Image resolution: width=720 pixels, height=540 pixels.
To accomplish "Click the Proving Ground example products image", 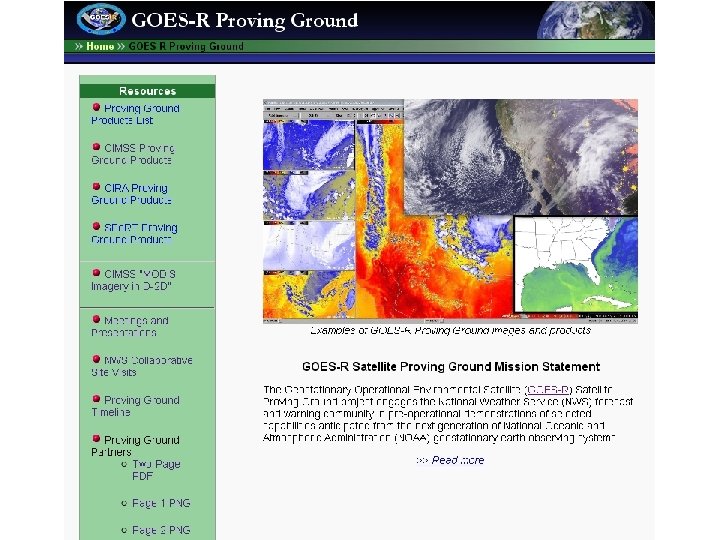I will coord(450,211).
